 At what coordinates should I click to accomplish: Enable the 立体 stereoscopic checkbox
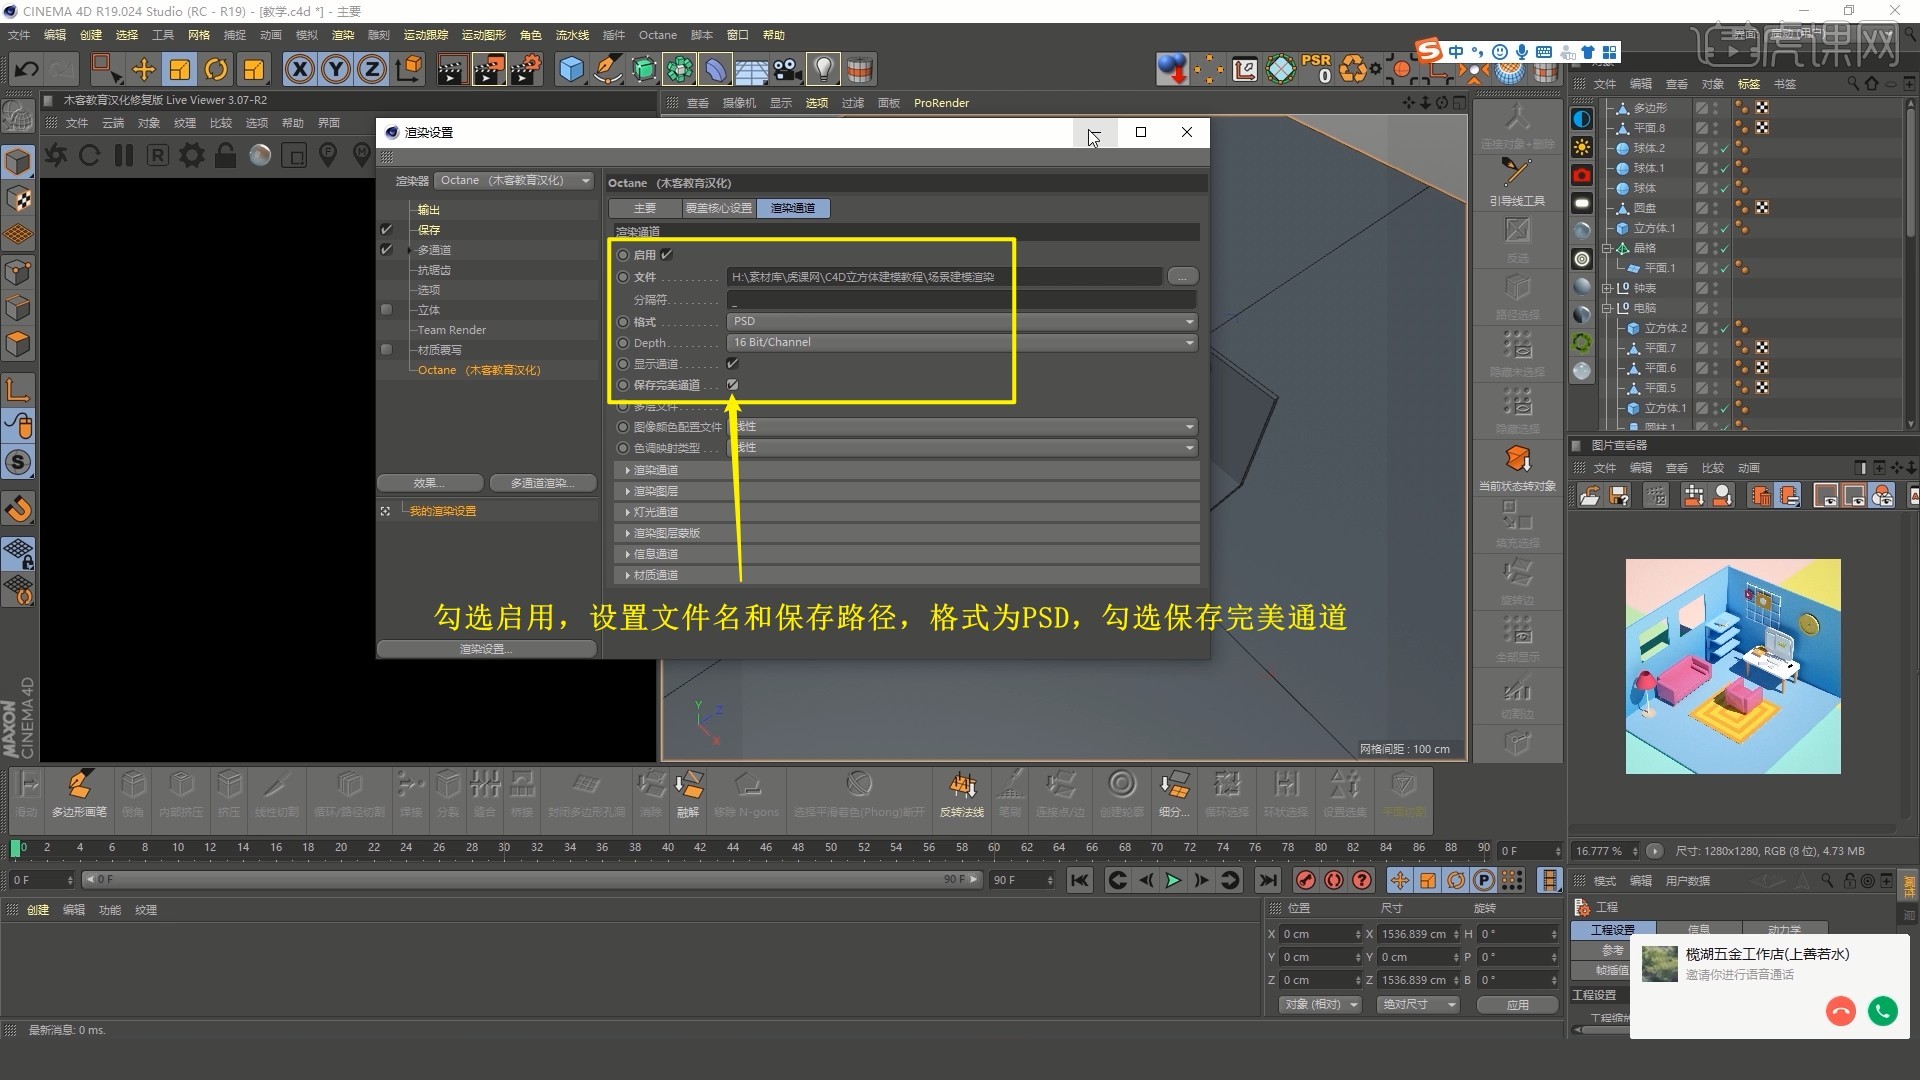point(386,310)
